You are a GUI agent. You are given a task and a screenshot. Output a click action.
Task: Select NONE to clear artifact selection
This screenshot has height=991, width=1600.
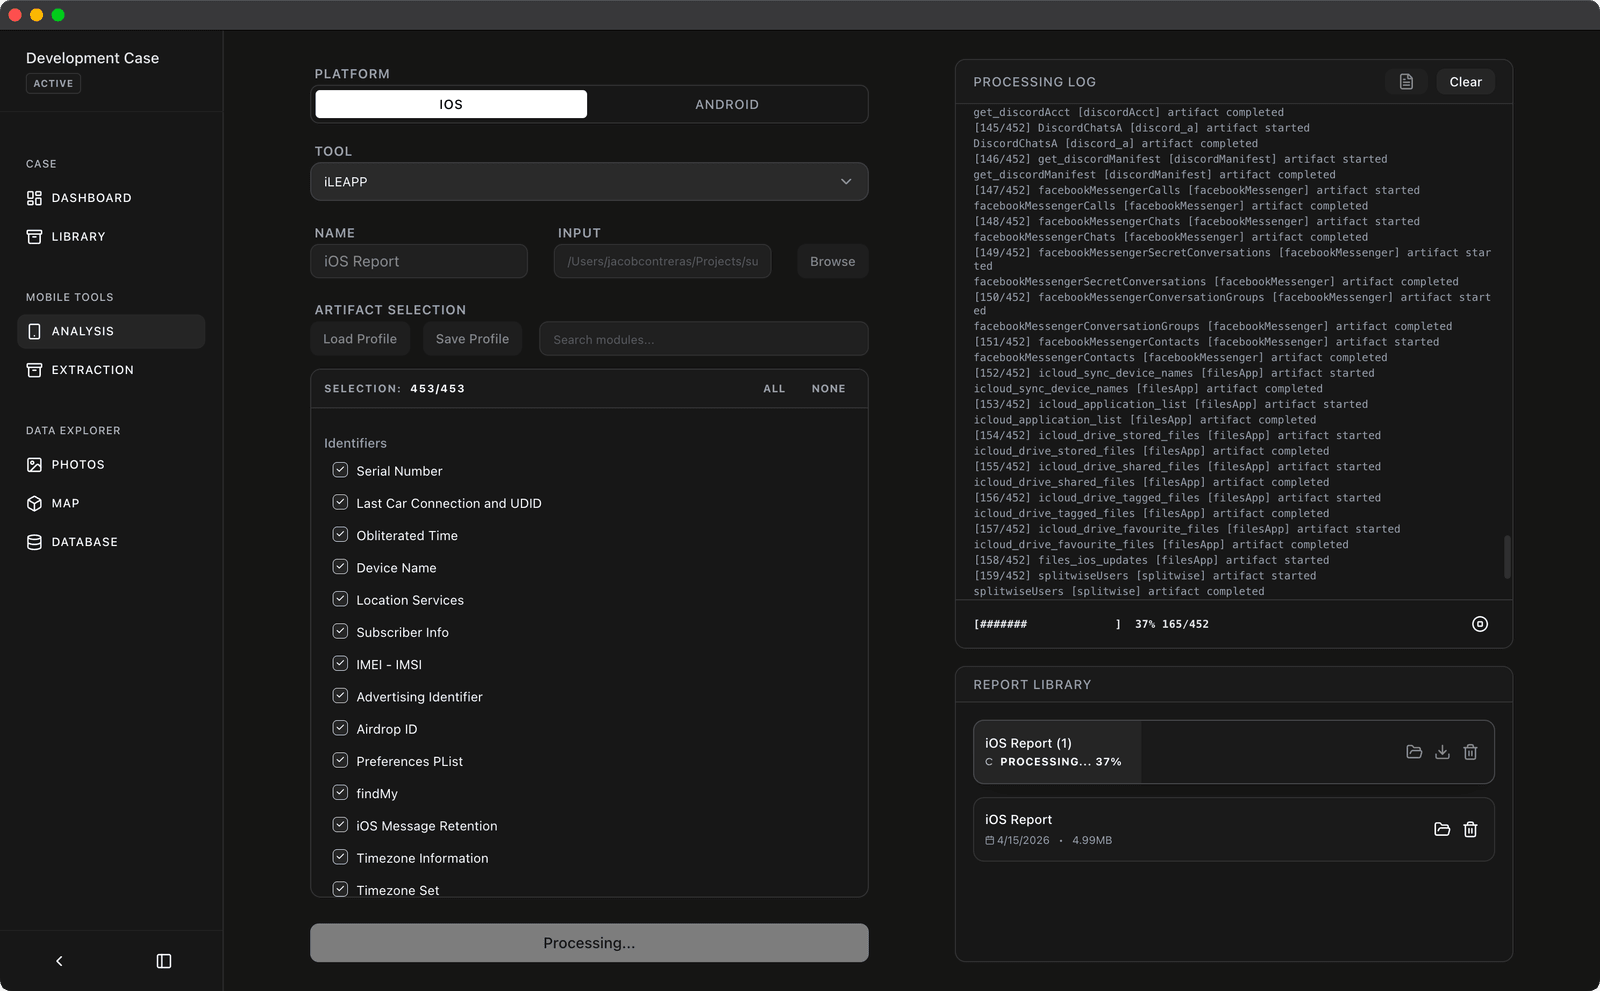(828, 389)
